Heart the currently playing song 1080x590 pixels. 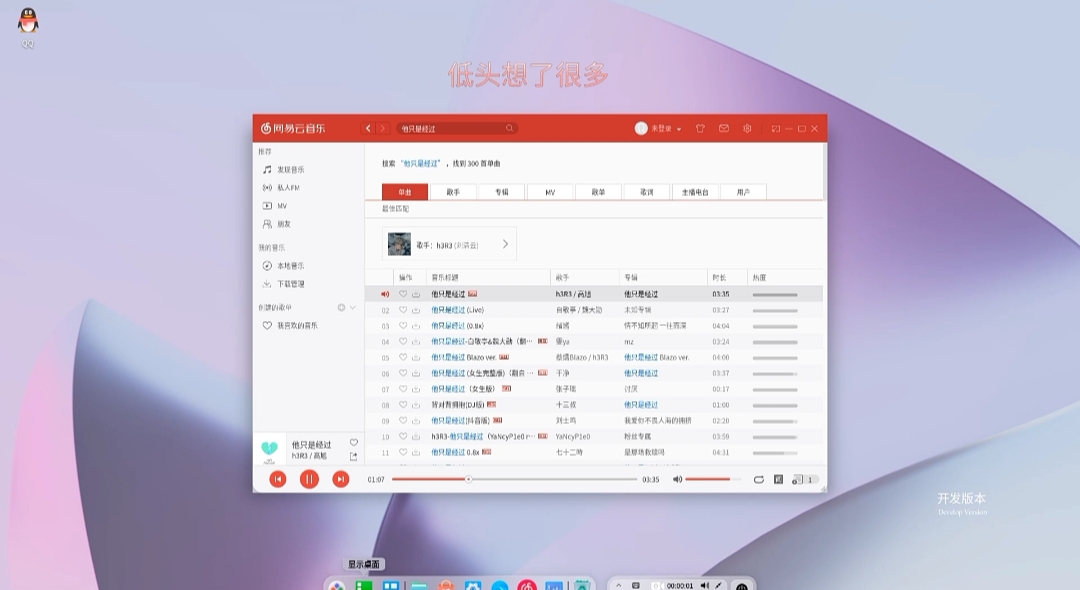pyautogui.click(x=353, y=440)
